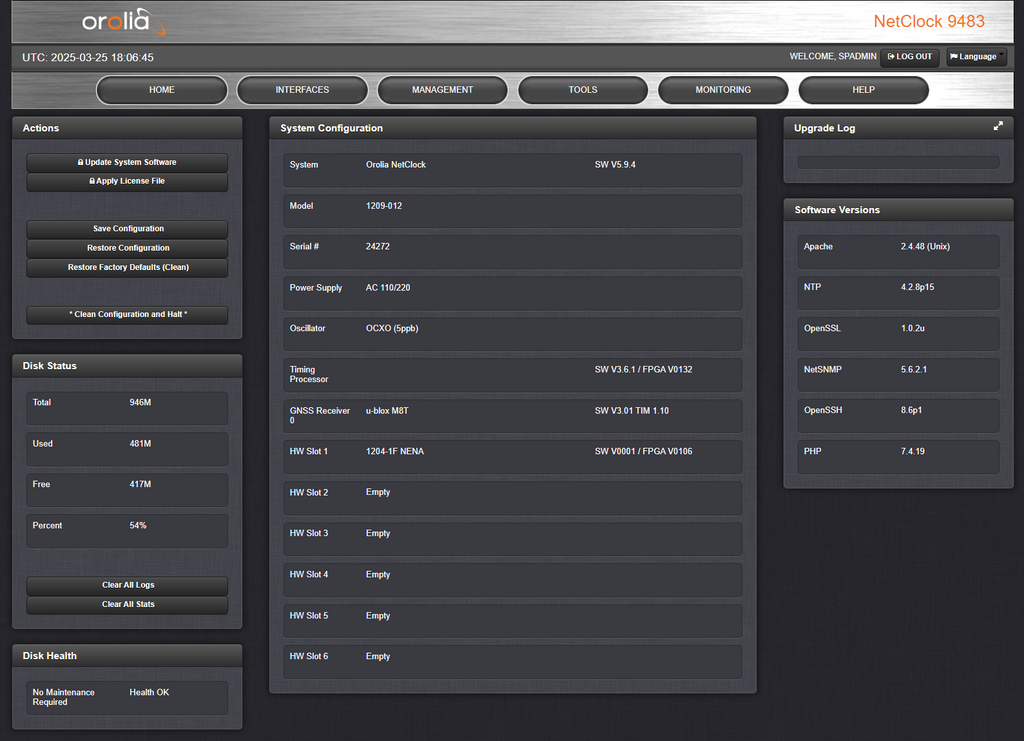Click Timing Processor SW V3.6.1 / FPGA V0132

(643, 370)
